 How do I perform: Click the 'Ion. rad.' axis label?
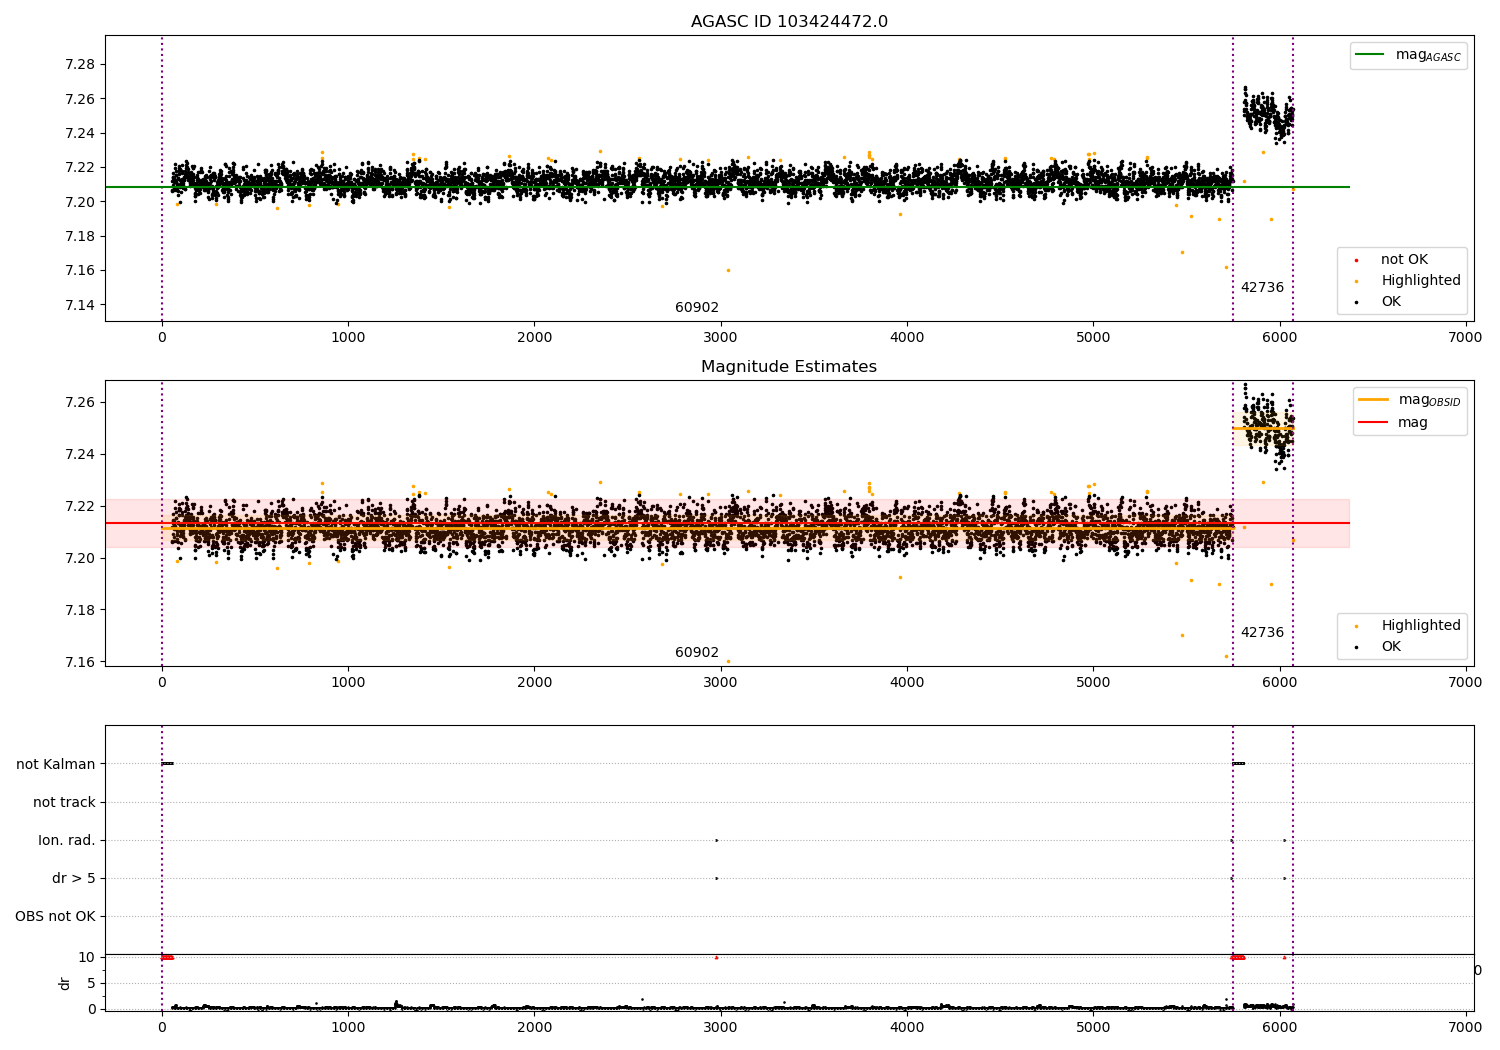tap(67, 841)
